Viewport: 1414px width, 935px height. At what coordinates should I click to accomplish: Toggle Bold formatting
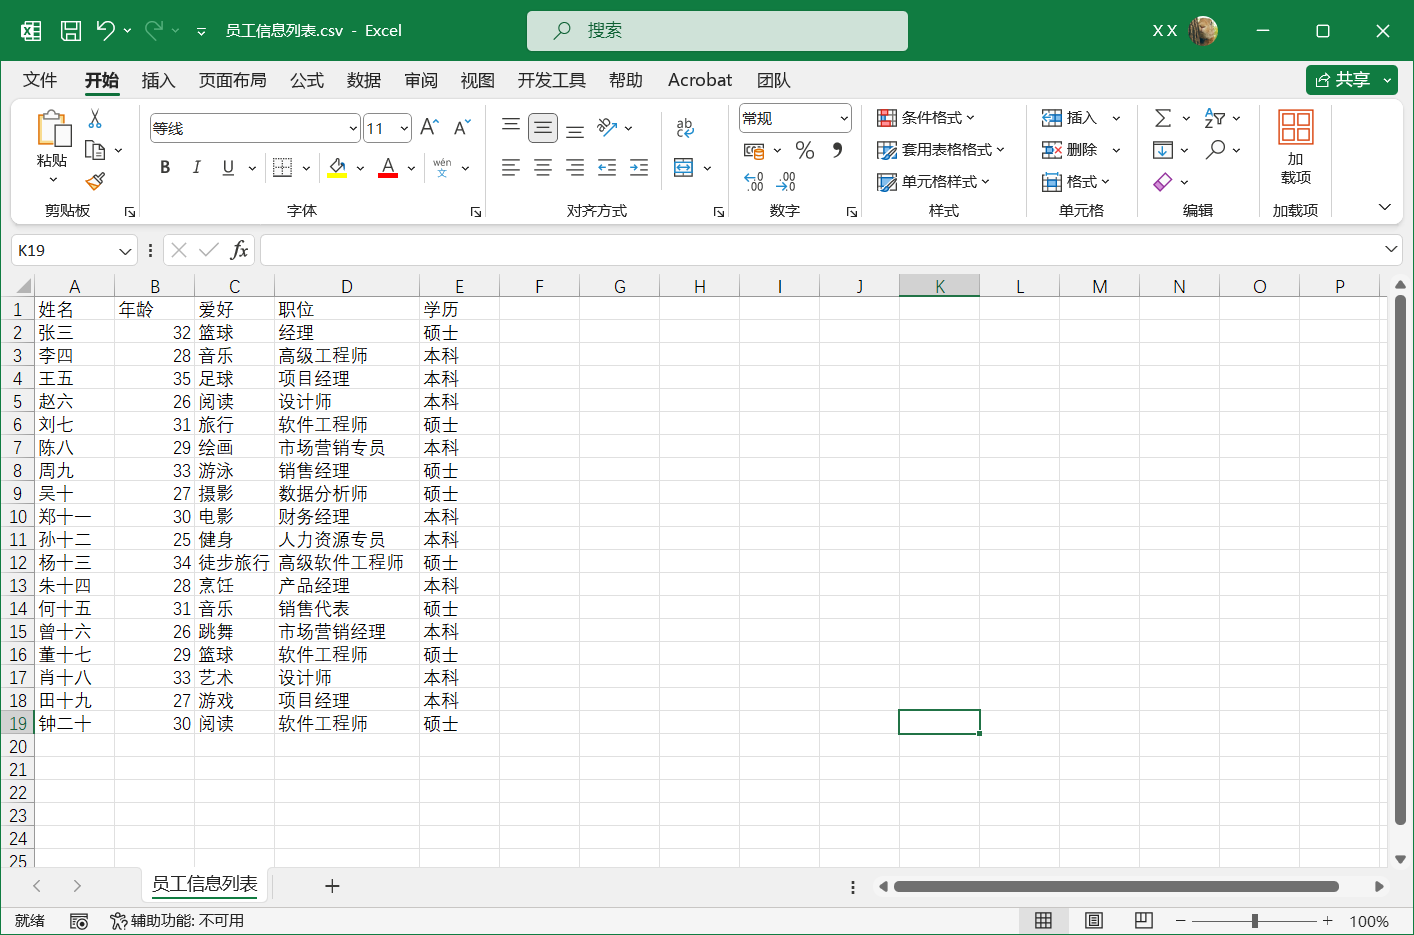(x=164, y=167)
